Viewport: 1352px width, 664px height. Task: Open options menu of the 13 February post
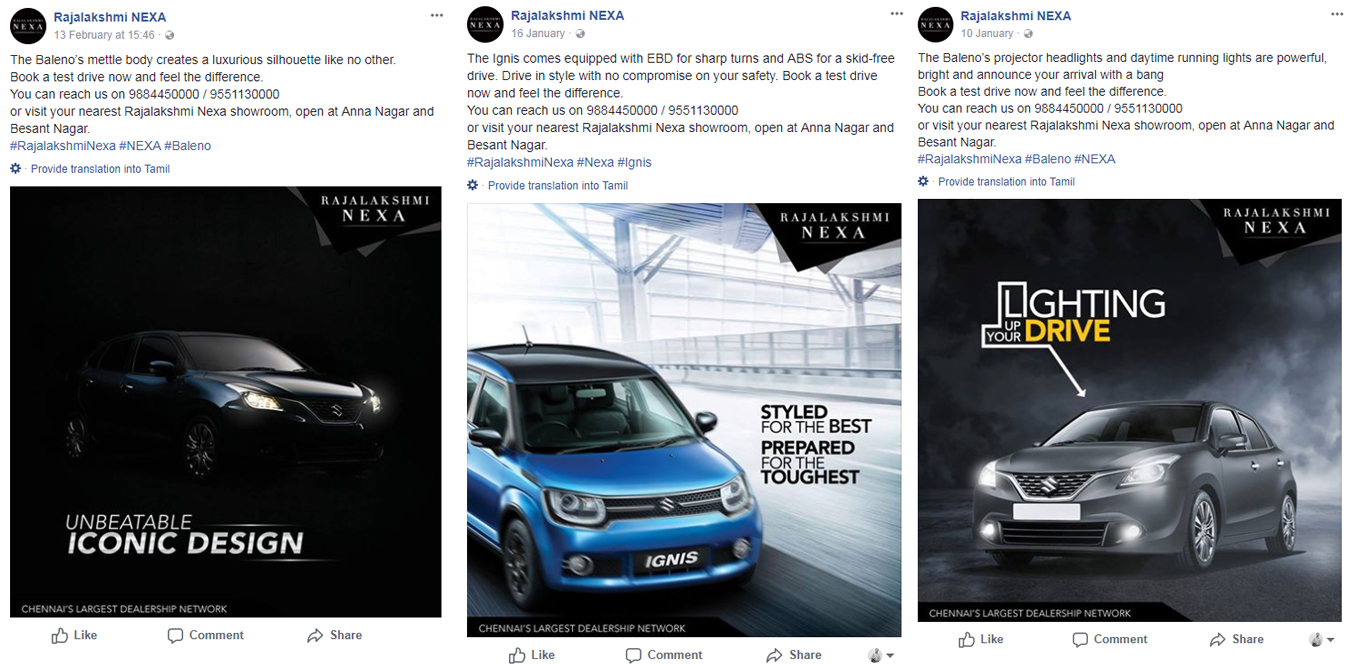[x=436, y=16]
